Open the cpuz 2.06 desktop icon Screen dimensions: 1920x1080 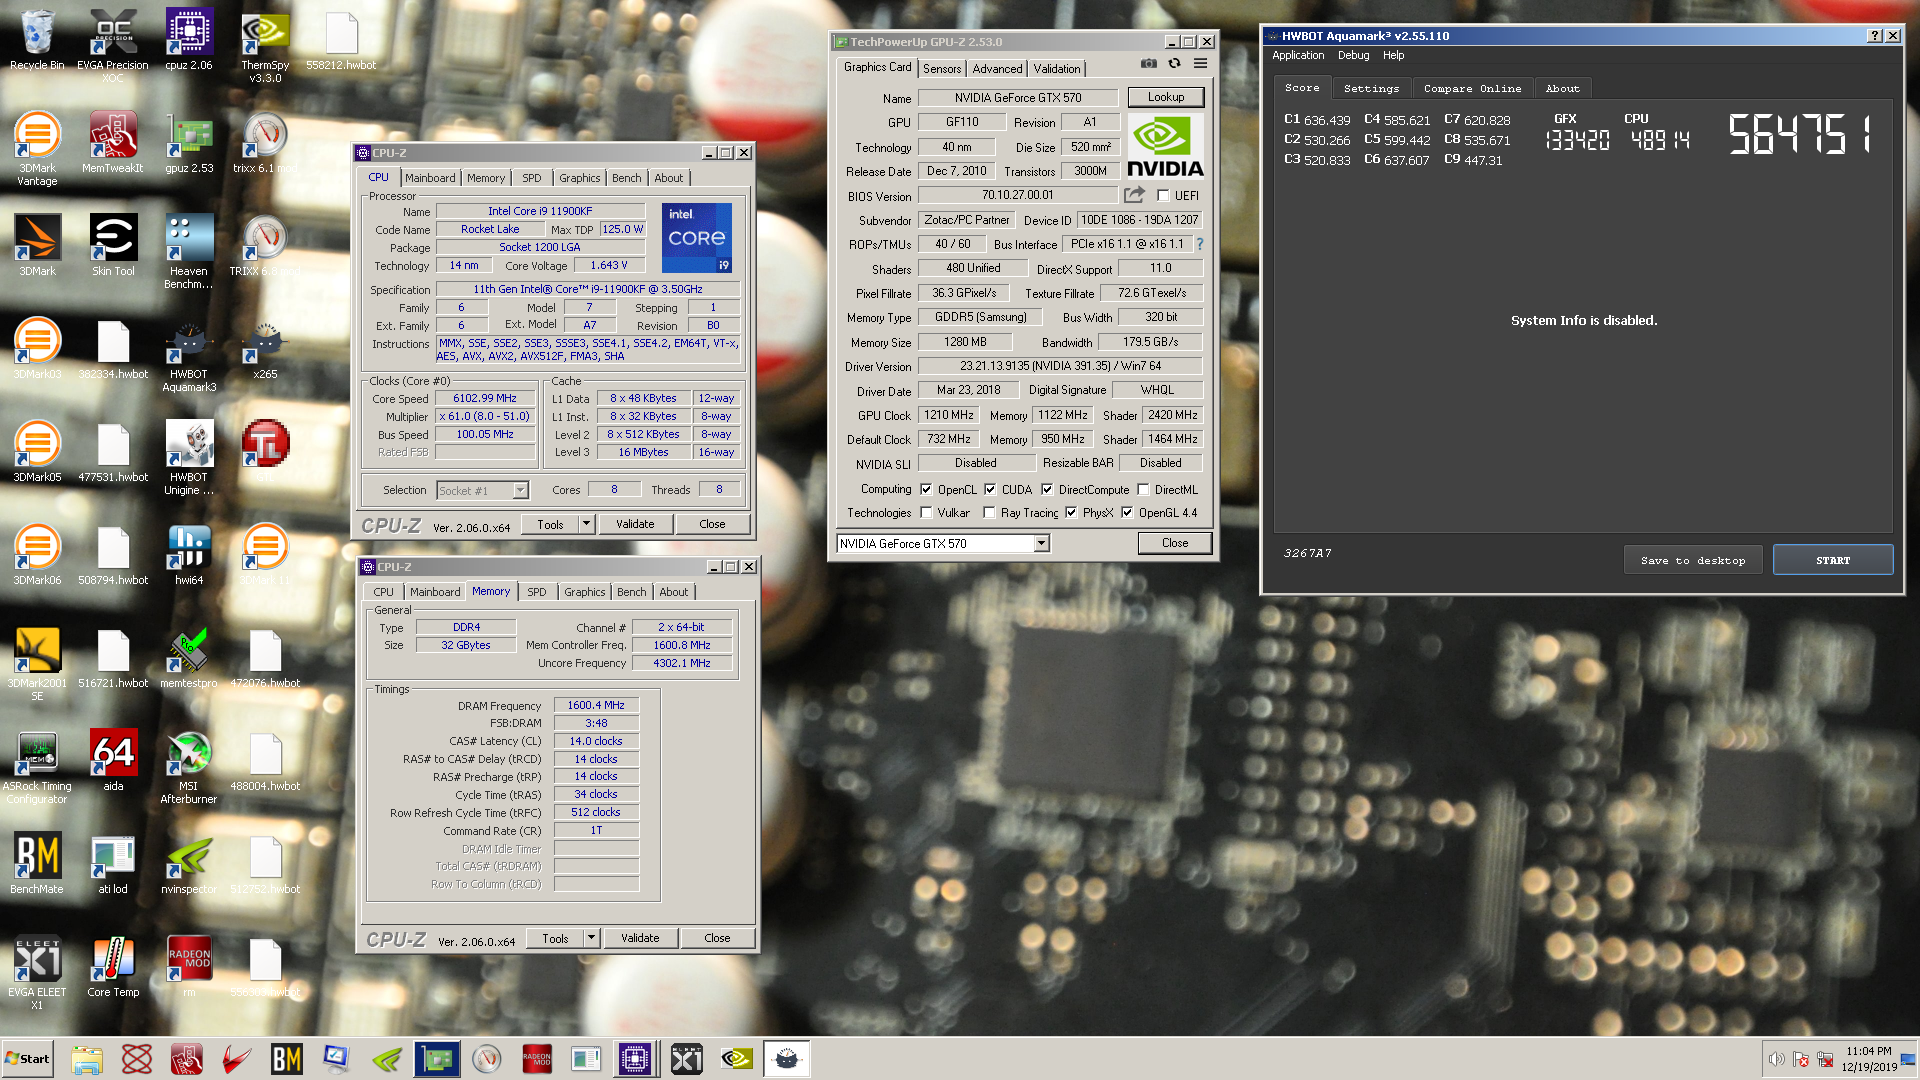click(189, 40)
